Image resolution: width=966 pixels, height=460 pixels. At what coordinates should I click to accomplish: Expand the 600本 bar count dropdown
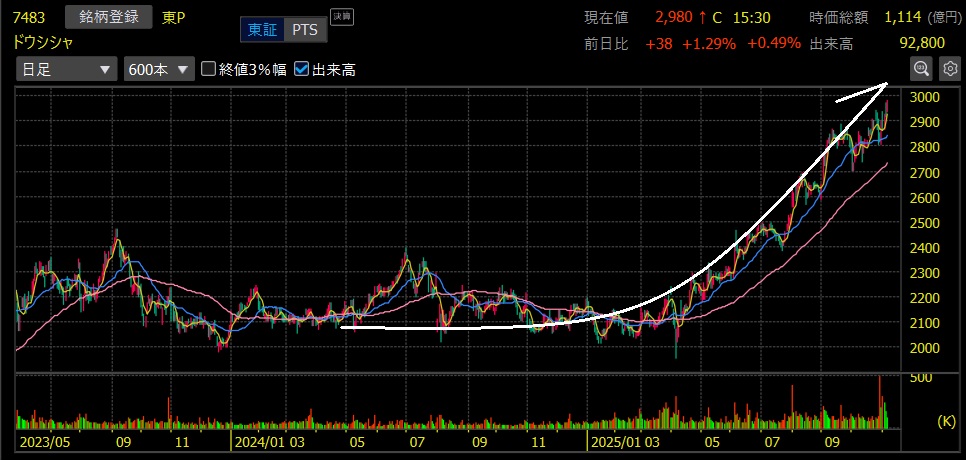click(x=158, y=69)
